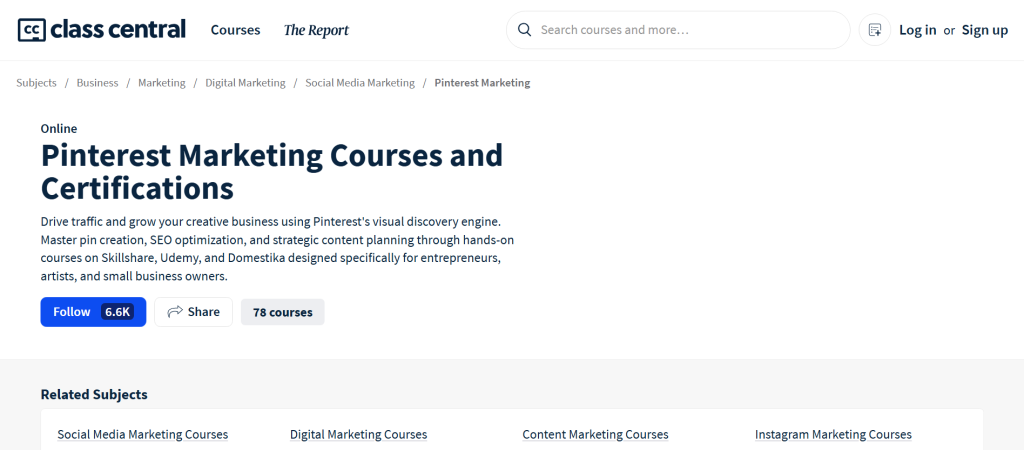This screenshot has height=450, width=1024.
Task: Click the Share arrow icon
Action: point(175,312)
